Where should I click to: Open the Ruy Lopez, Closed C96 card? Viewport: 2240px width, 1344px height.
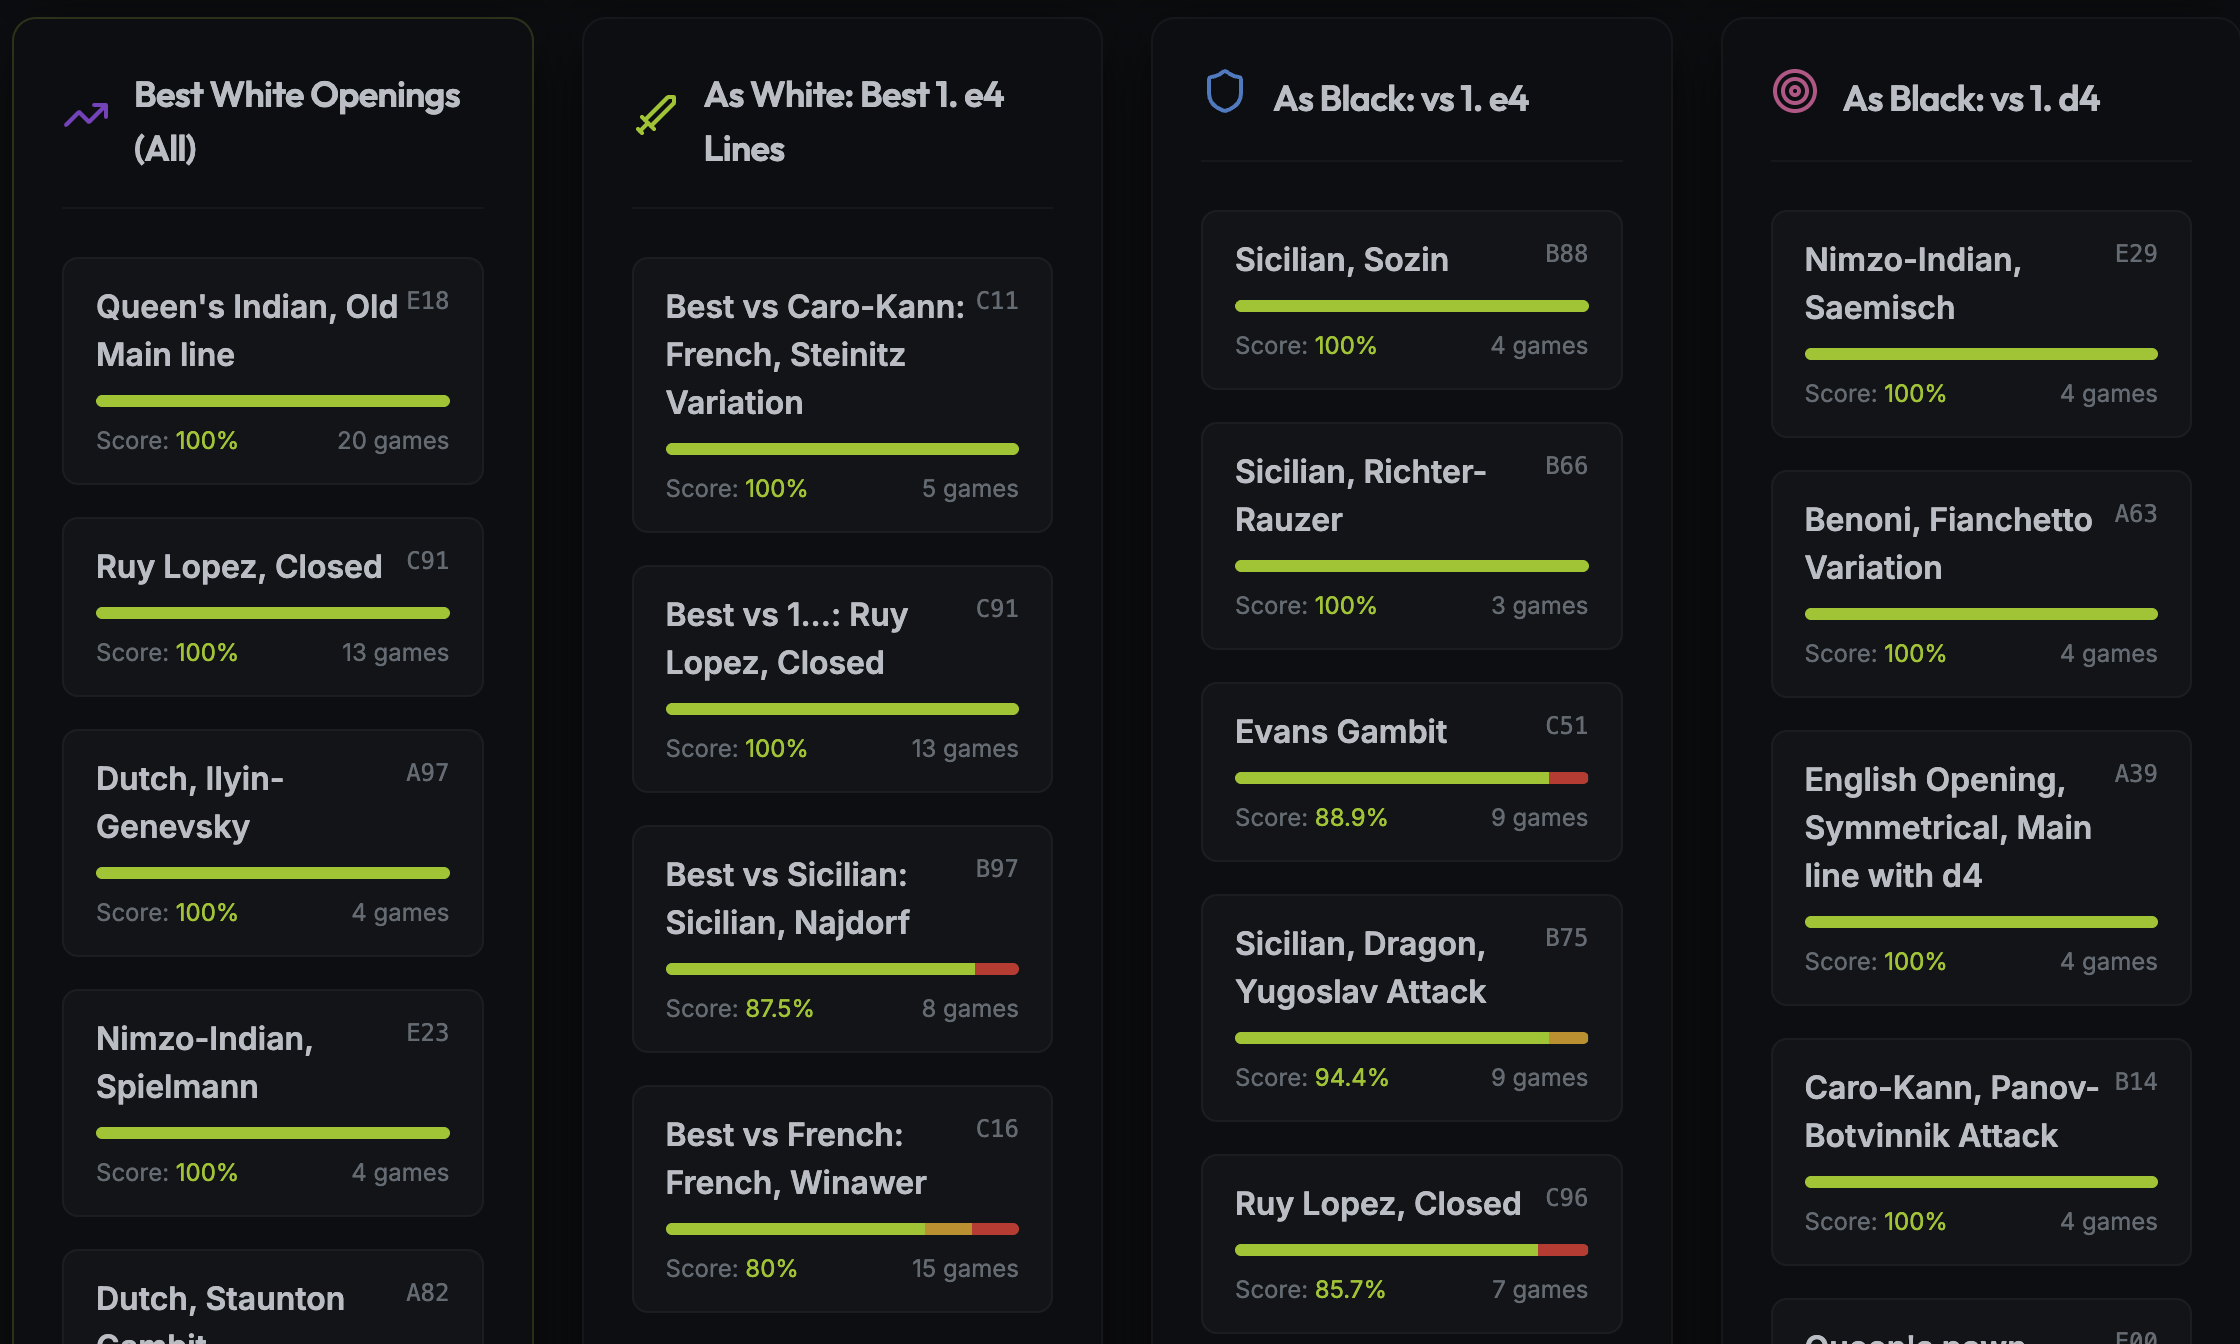[1411, 1243]
